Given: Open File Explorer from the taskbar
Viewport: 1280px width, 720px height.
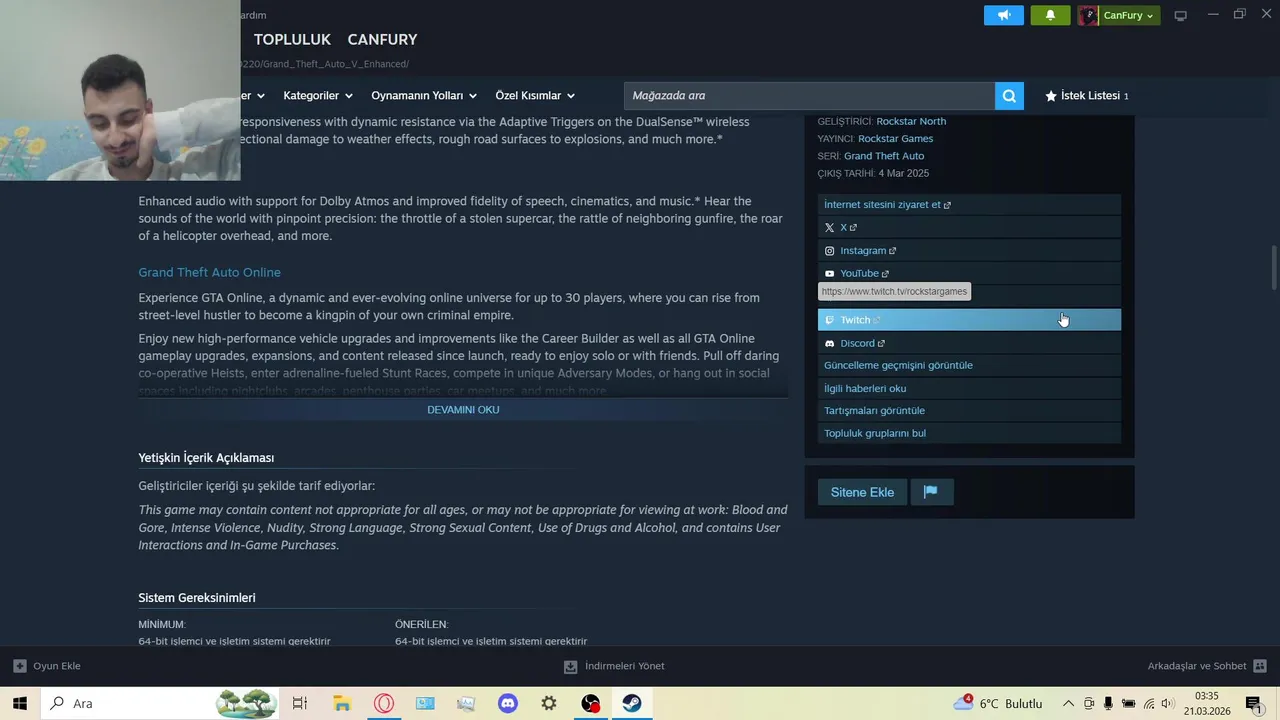Looking at the screenshot, I should click(x=342, y=703).
